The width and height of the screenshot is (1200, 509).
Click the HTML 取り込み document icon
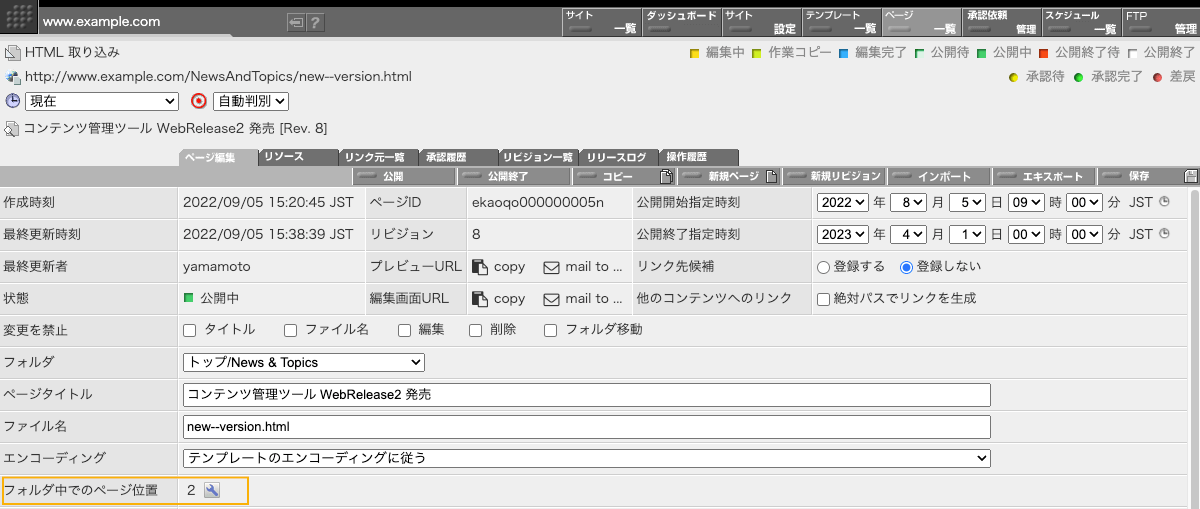(x=12, y=52)
